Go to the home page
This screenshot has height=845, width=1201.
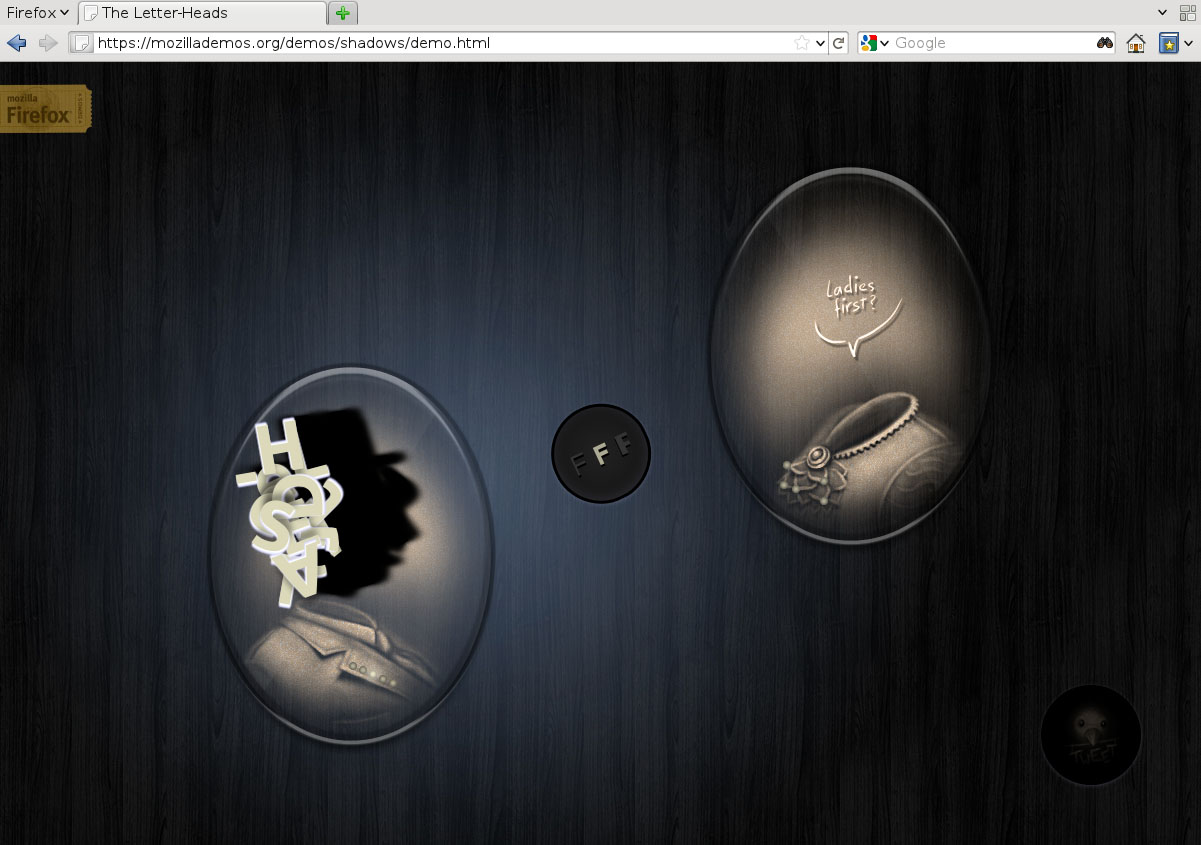pos(1136,43)
